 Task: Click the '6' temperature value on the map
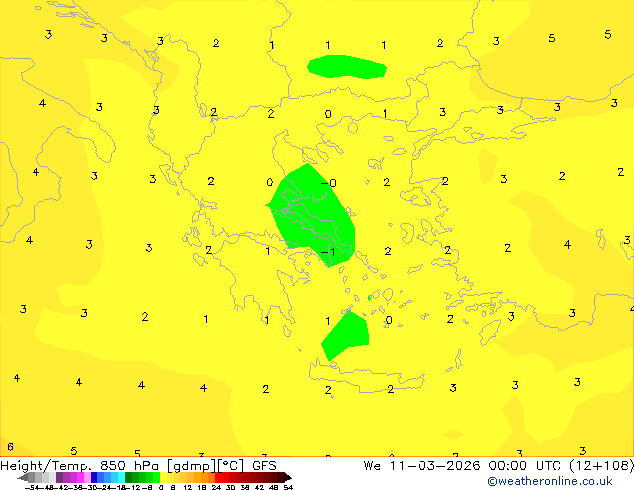(11, 447)
